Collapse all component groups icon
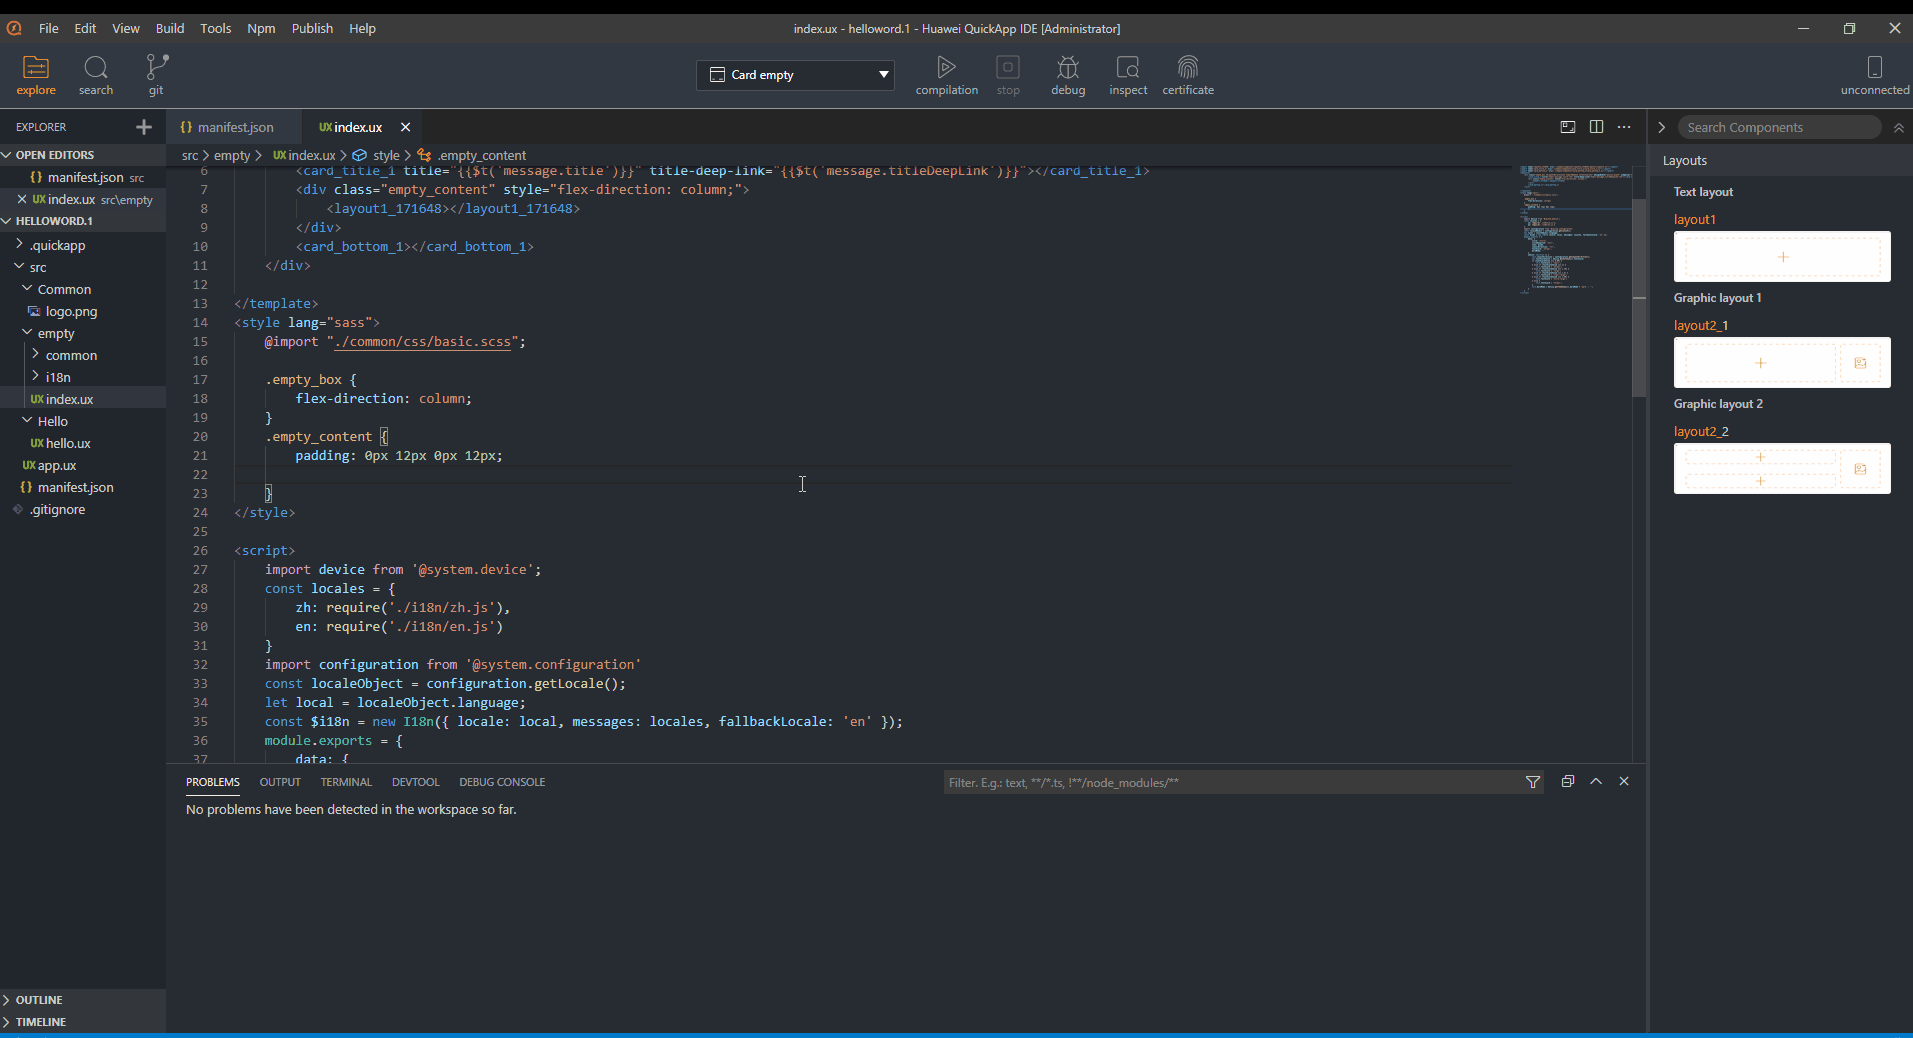 1898,127
